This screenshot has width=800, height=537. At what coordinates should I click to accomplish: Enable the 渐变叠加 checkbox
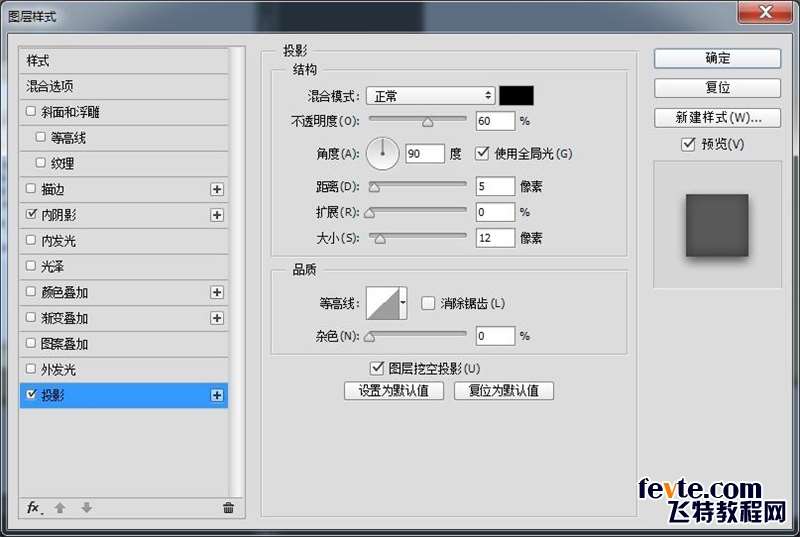pos(31,317)
